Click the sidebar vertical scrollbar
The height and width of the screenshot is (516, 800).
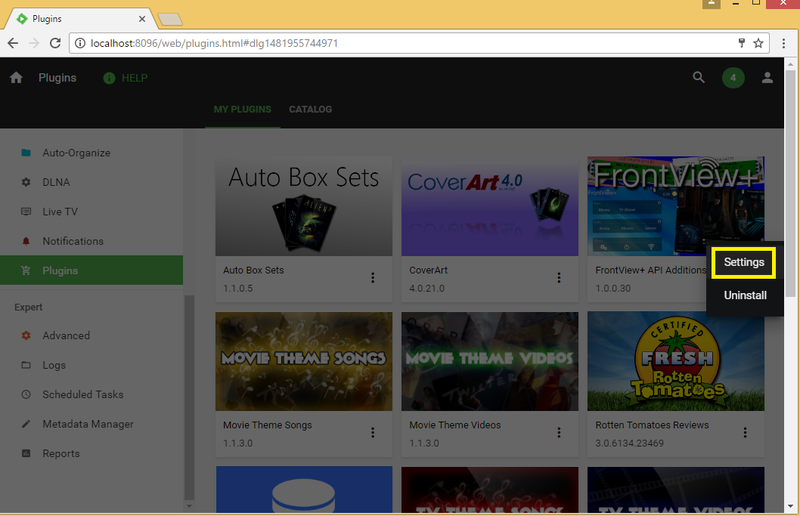pos(189,398)
